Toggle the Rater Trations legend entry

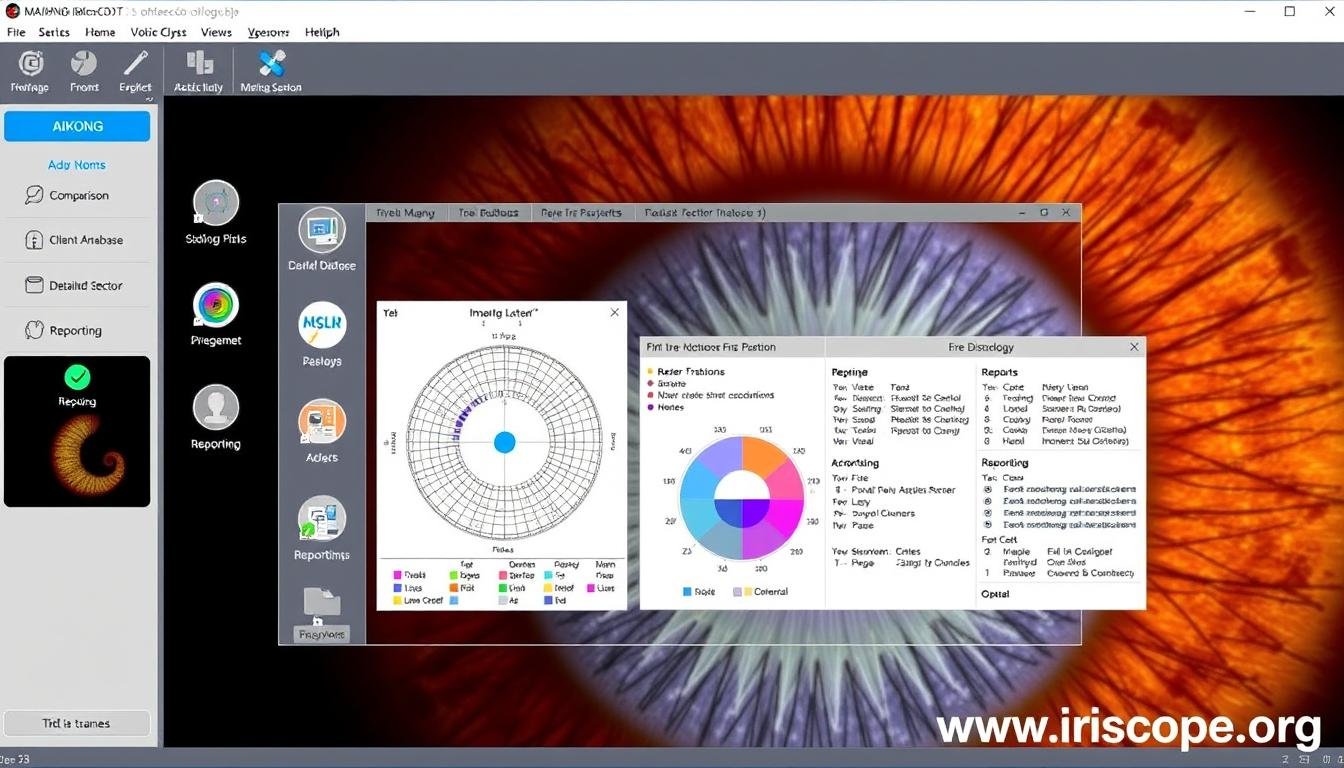point(691,371)
